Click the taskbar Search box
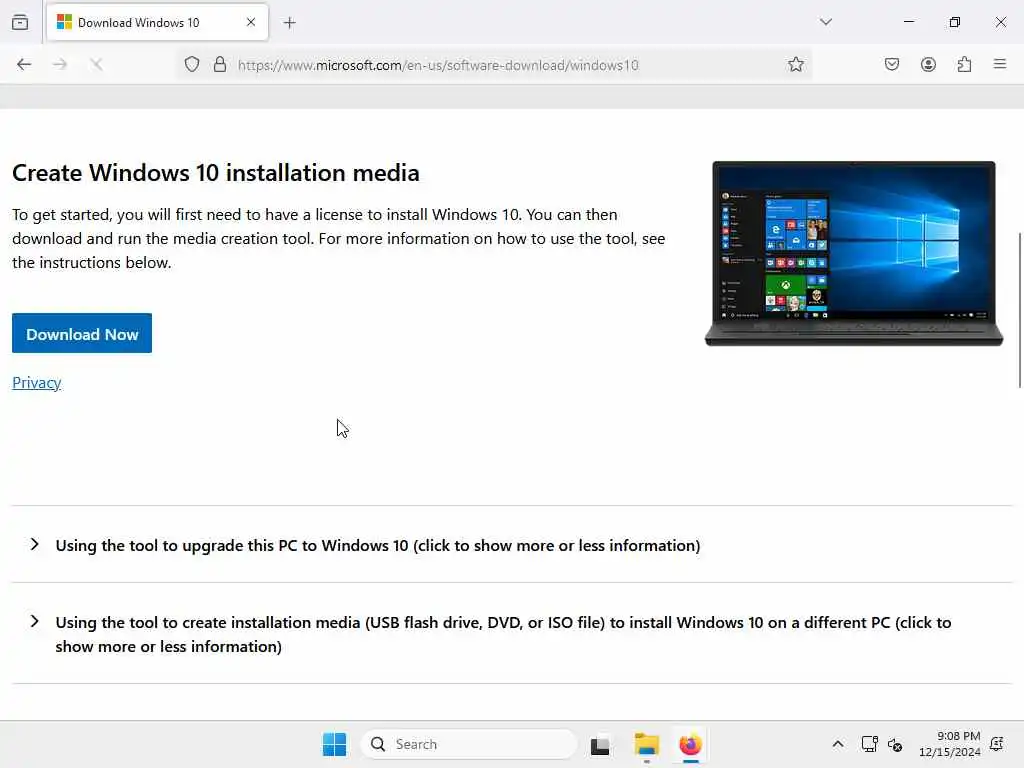This screenshot has height=768, width=1024. click(x=469, y=744)
